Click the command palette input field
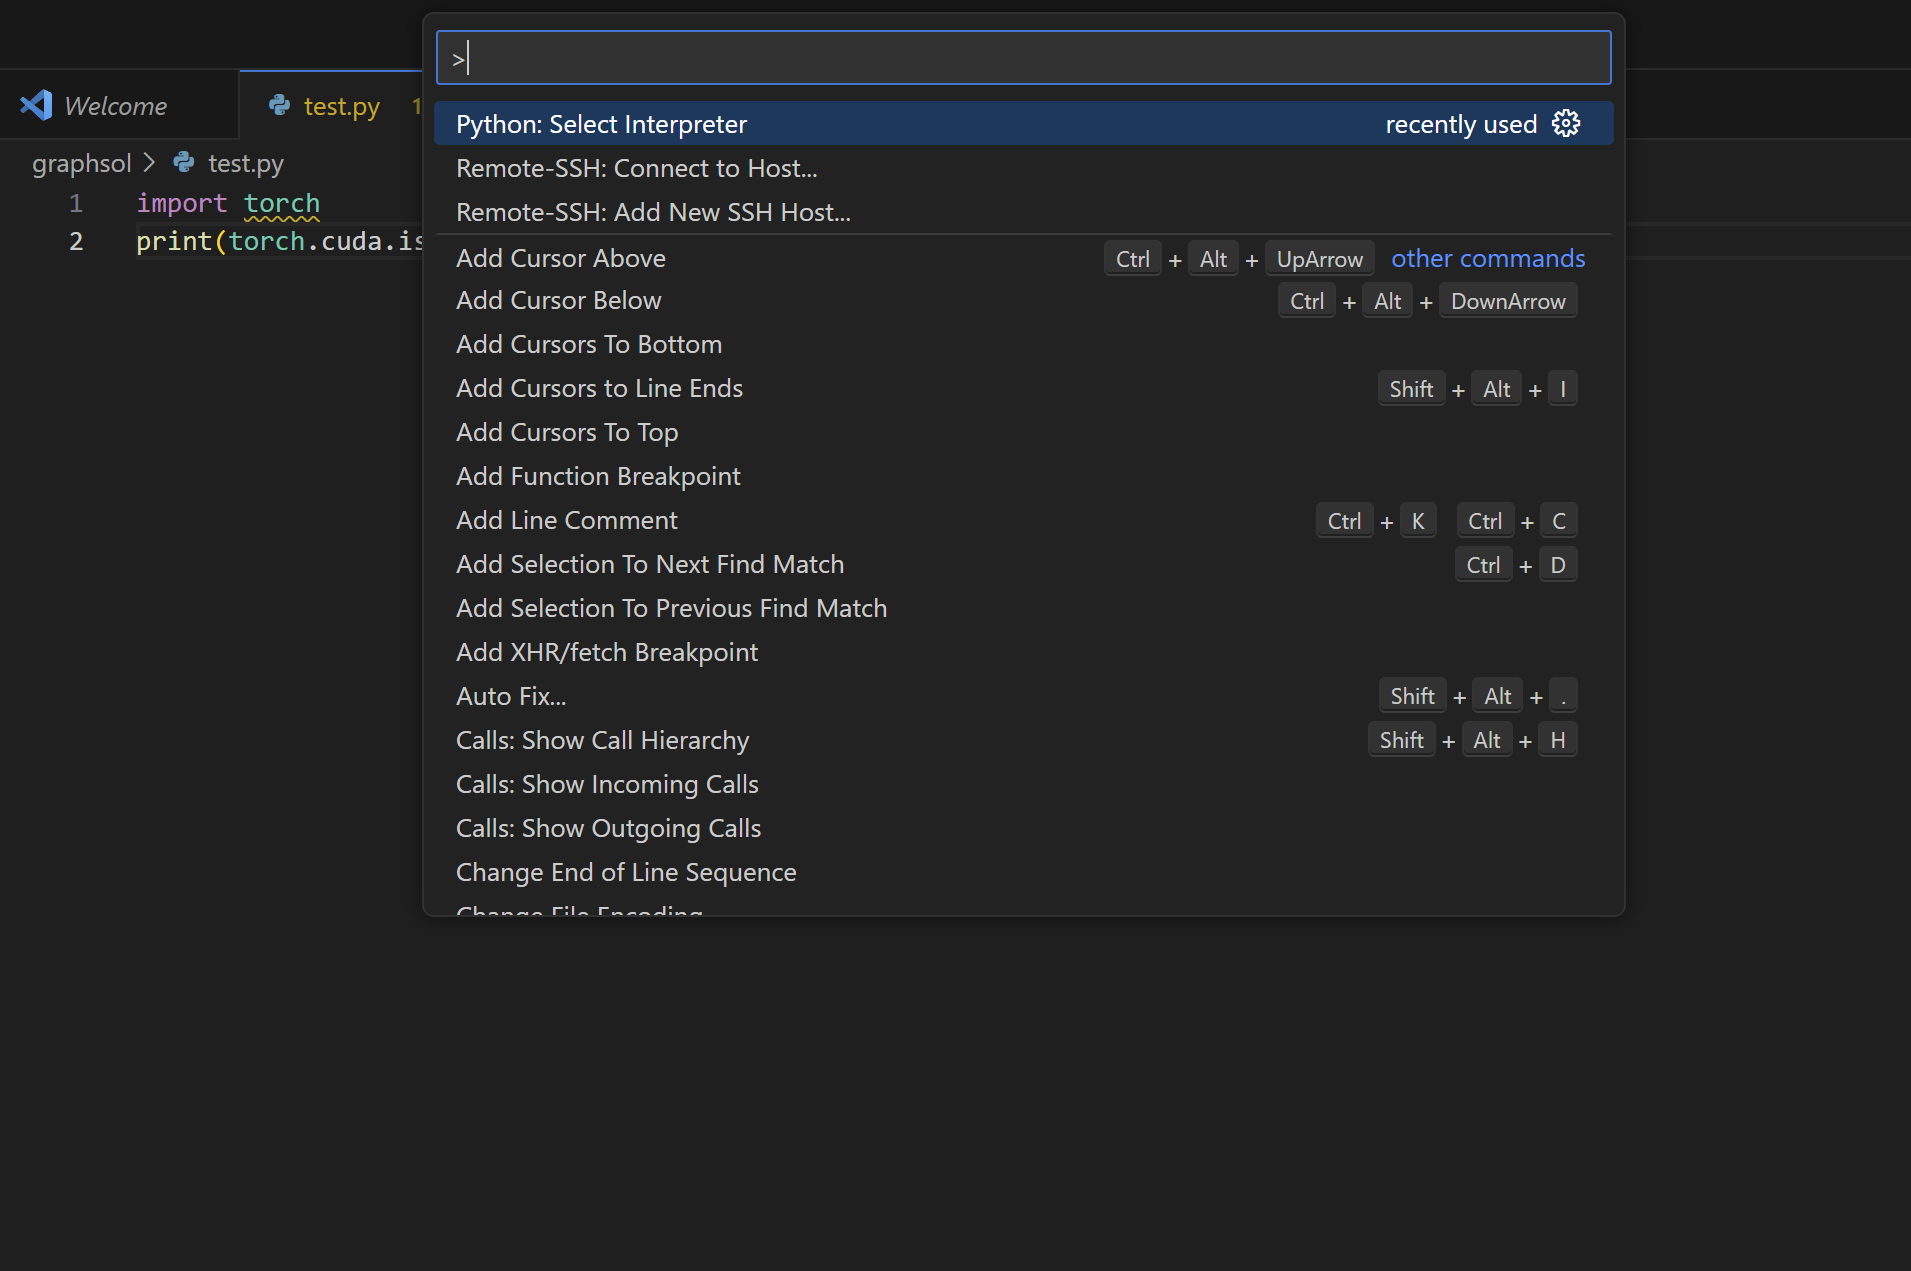Viewport: 1911px width, 1271px height. coord(1023,58)
